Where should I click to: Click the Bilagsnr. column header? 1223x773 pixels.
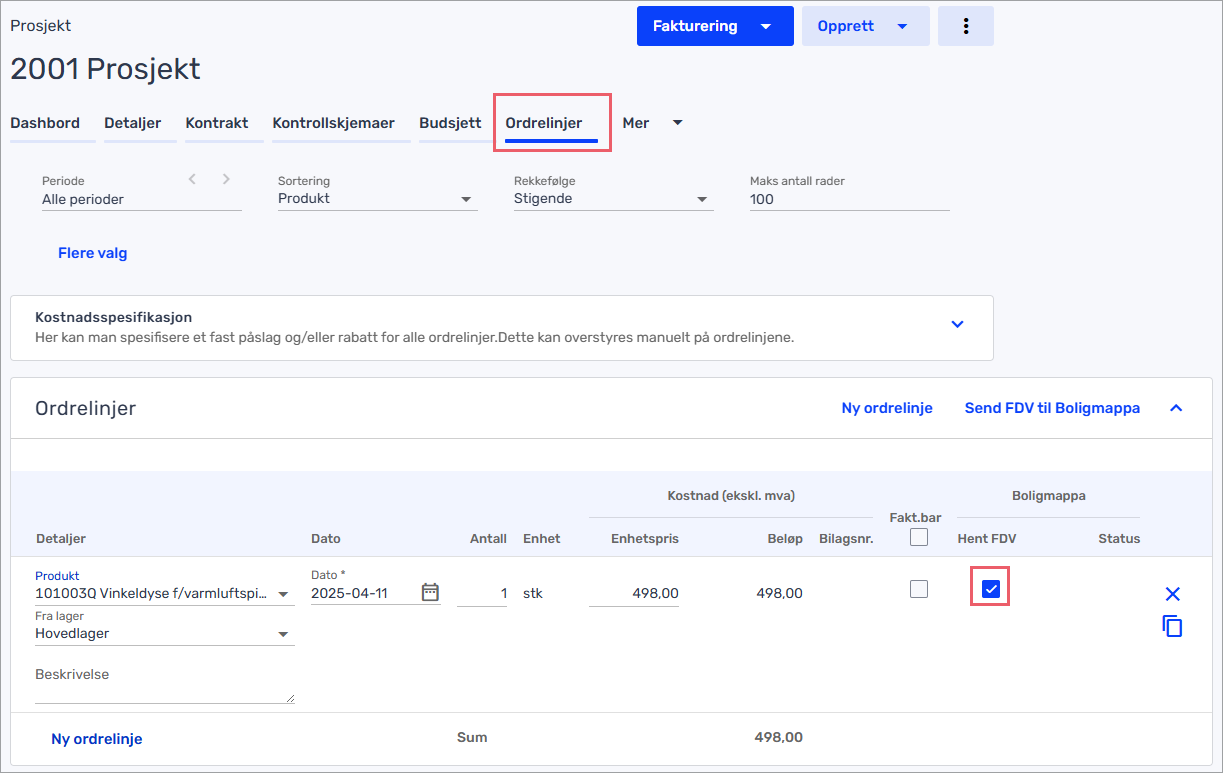pyautogui.click(x=846, y=538)
